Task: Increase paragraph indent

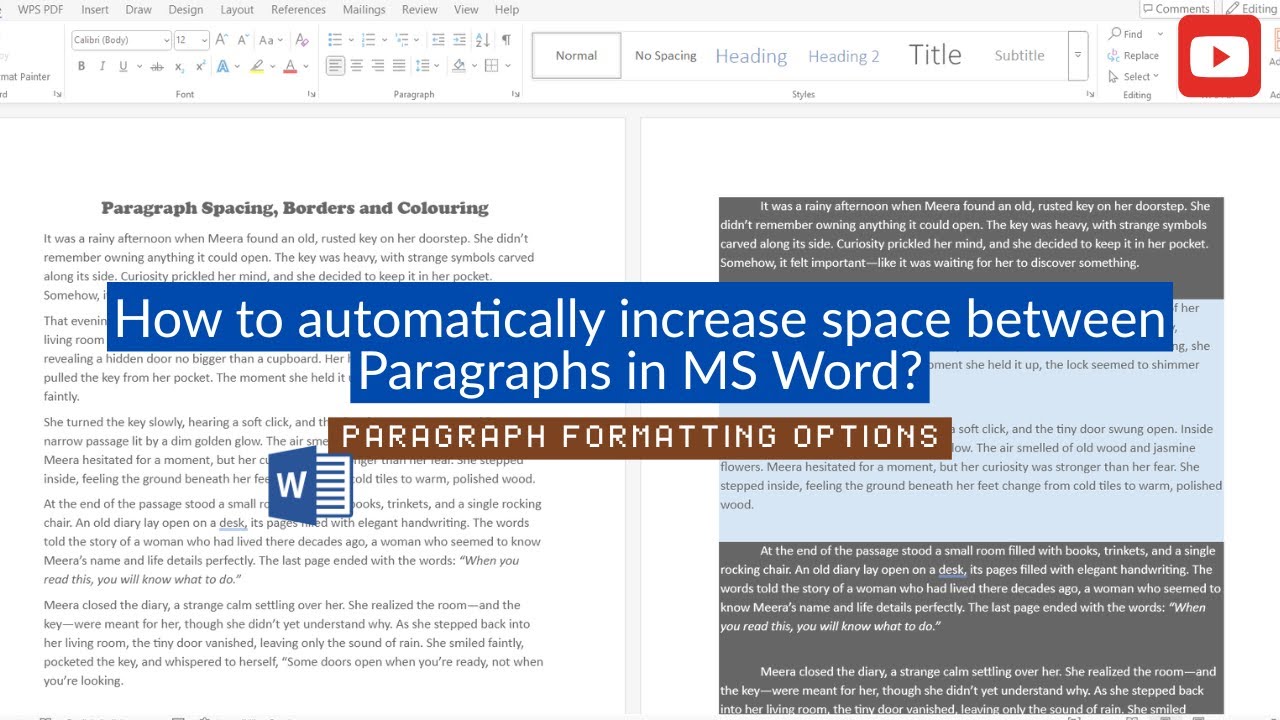Action: click(x=459, y=40)
